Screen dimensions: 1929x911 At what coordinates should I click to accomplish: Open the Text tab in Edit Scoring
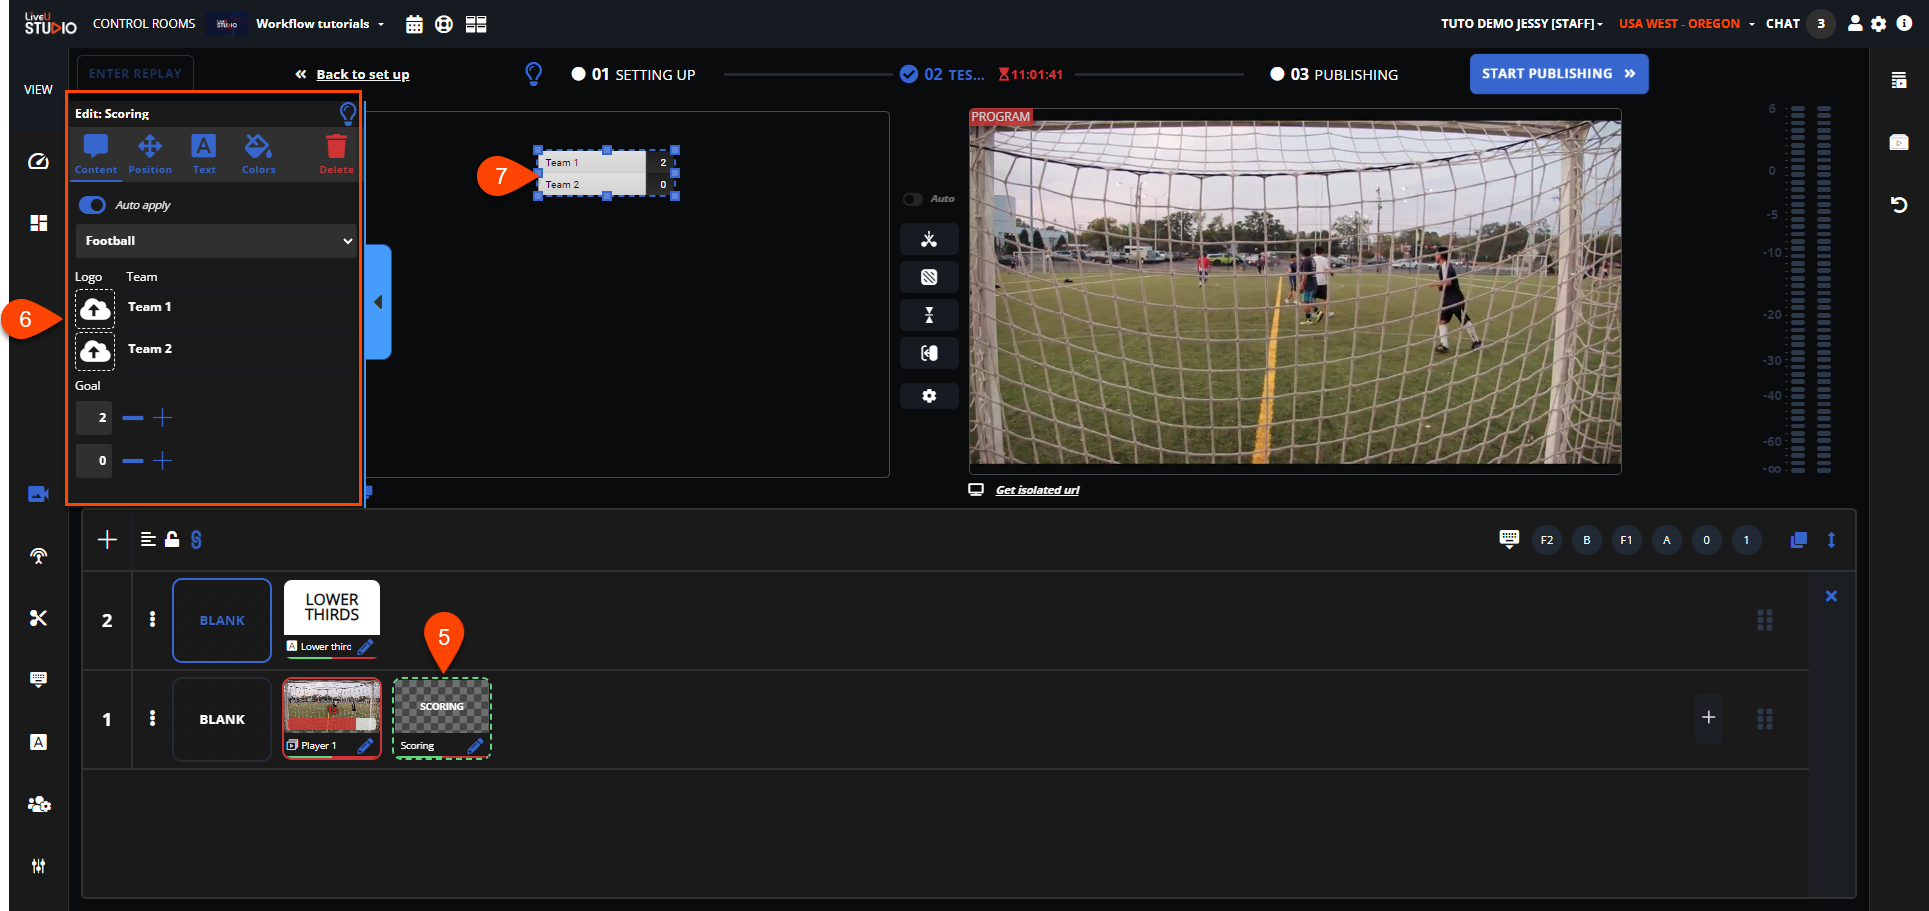point(204,154)
